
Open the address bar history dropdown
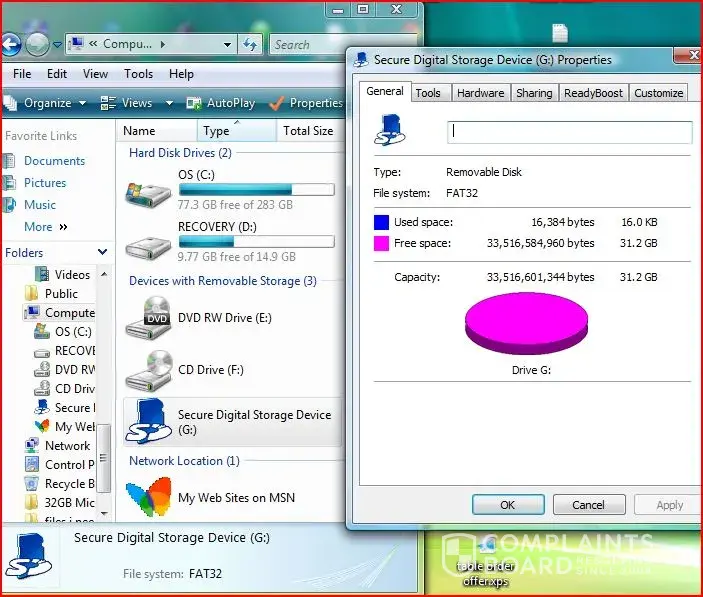click(x=227, y=44)
